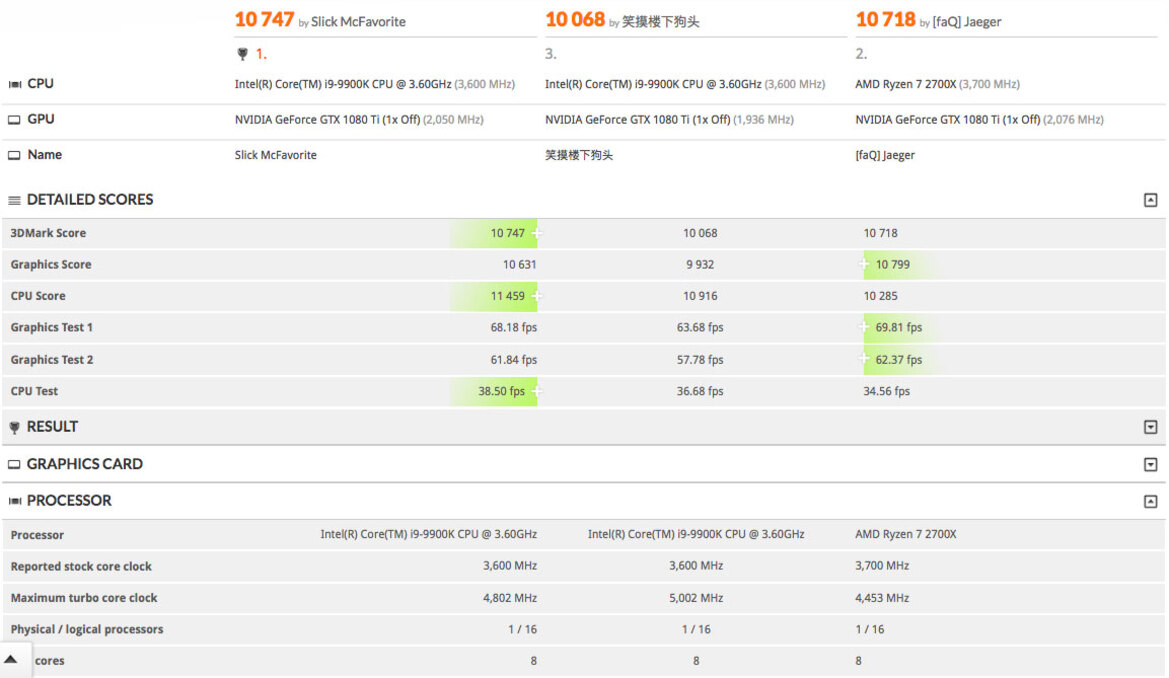Click the list icon beside Detailed Scores
1169x678 pixels.
[x=14, y=200]
